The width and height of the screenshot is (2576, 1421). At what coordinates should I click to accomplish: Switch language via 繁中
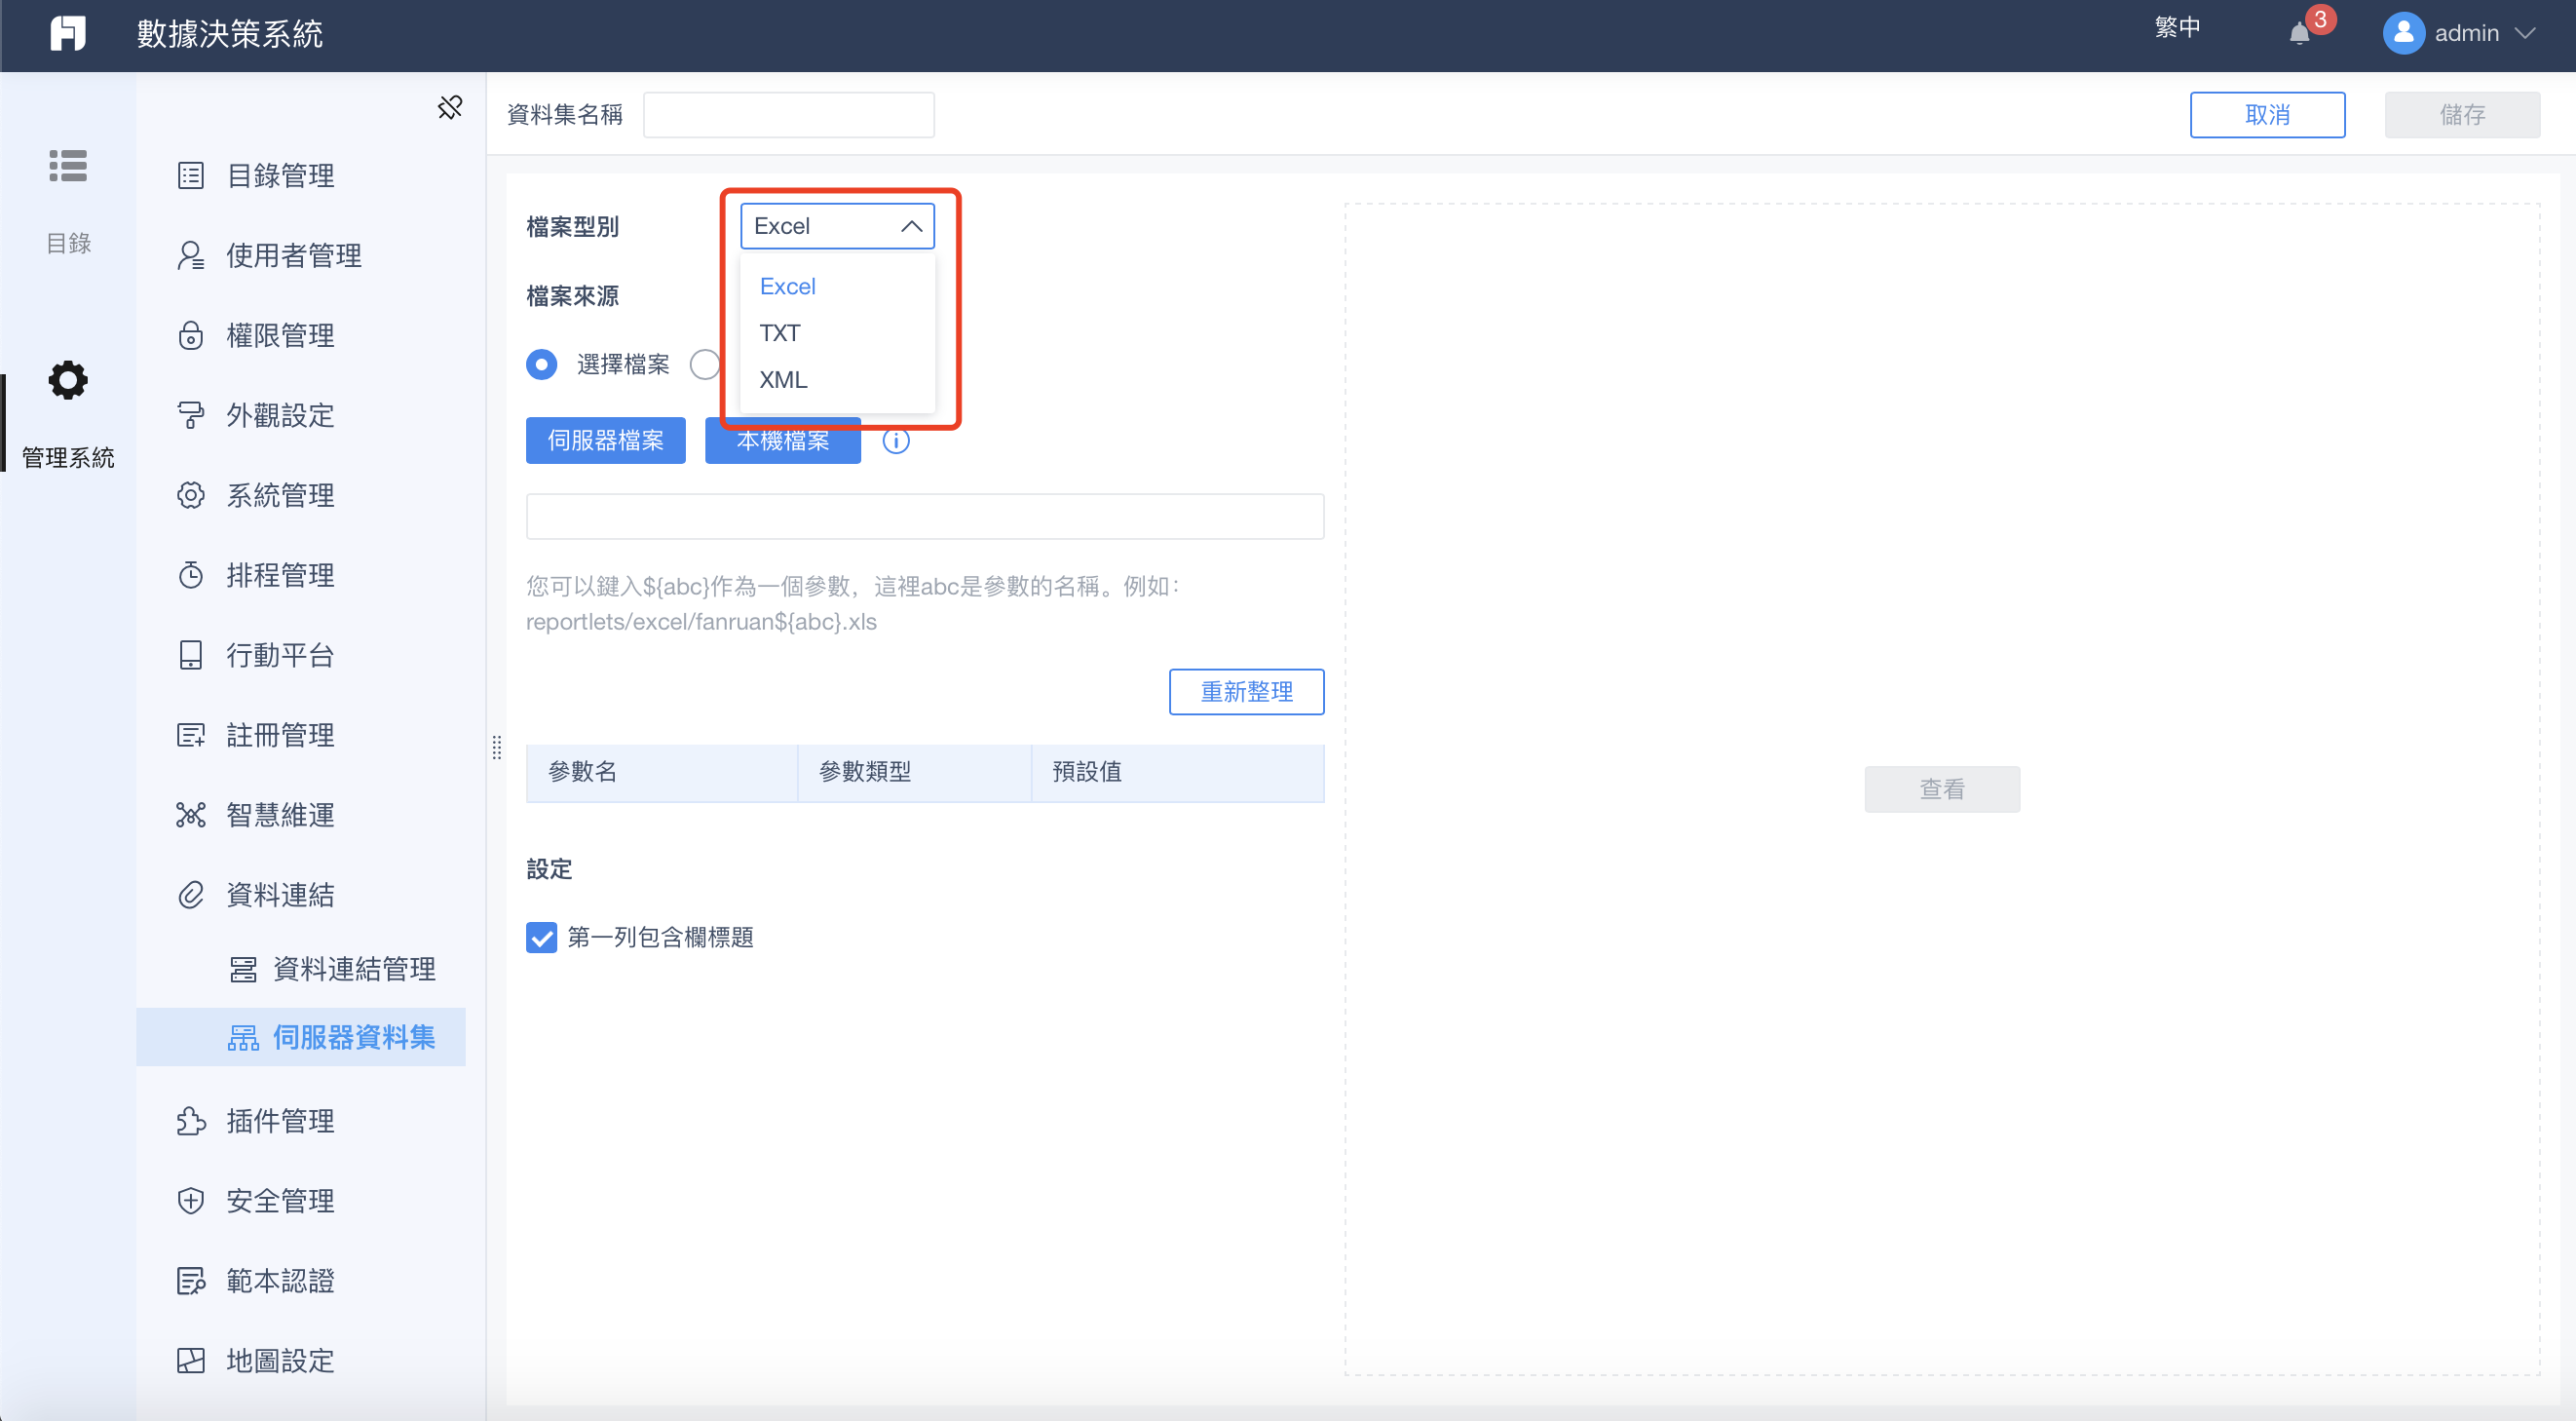(2177, 28)
